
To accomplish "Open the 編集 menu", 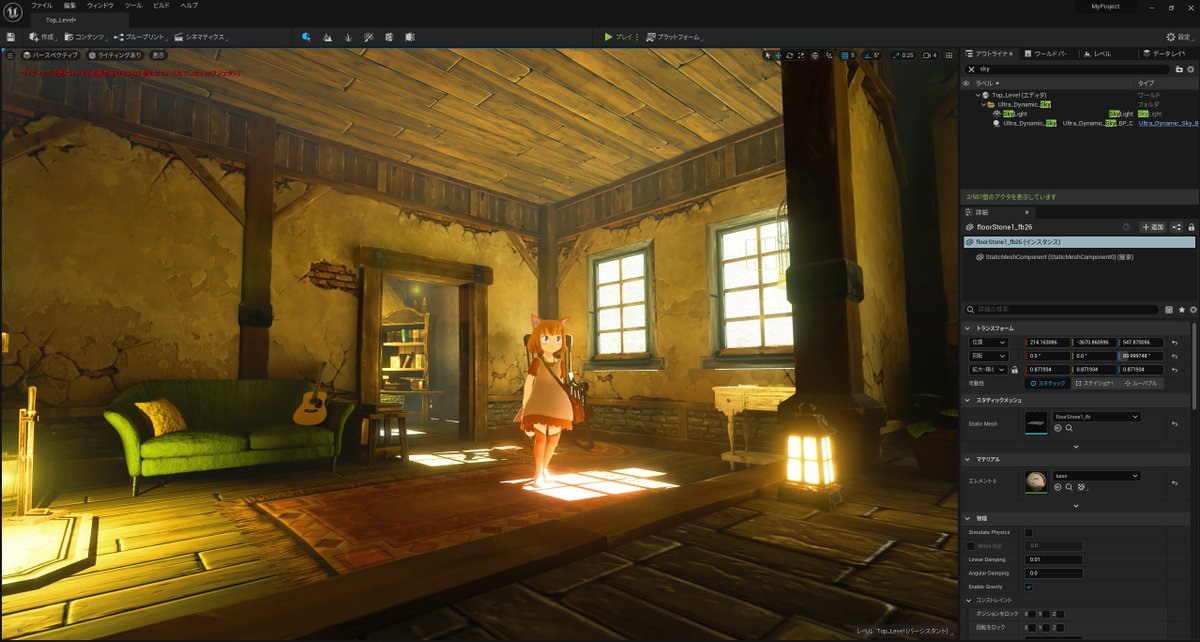I will coord(70,6).
